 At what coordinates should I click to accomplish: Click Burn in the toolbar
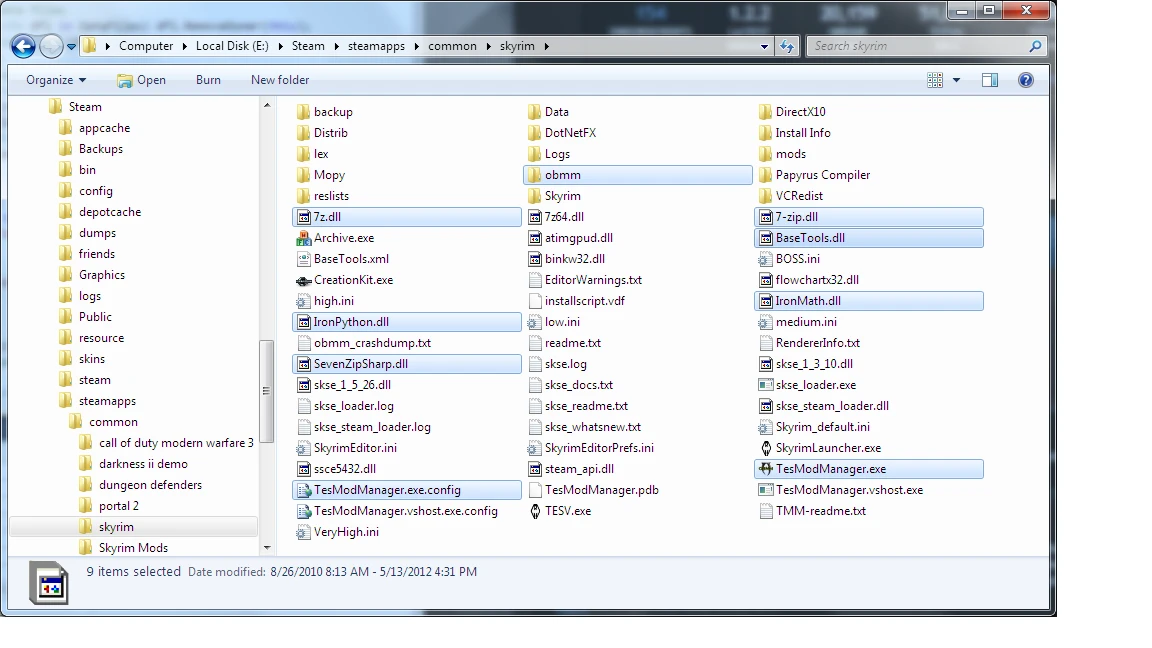click(x=207, y=80)
